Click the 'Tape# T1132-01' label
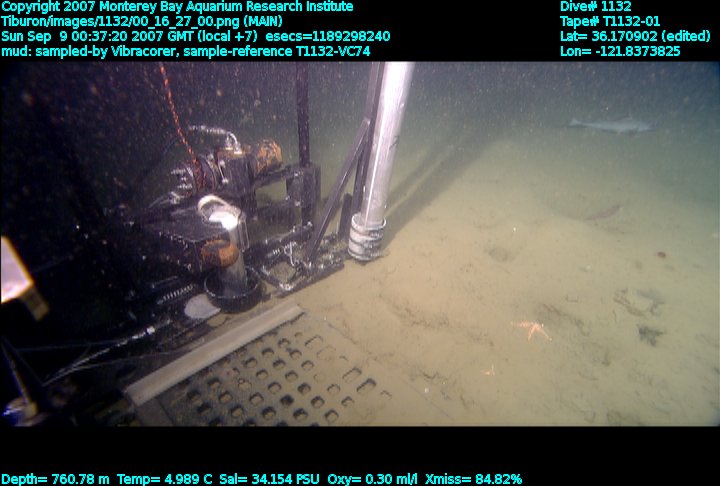The image size is (720, 486). 610,22
